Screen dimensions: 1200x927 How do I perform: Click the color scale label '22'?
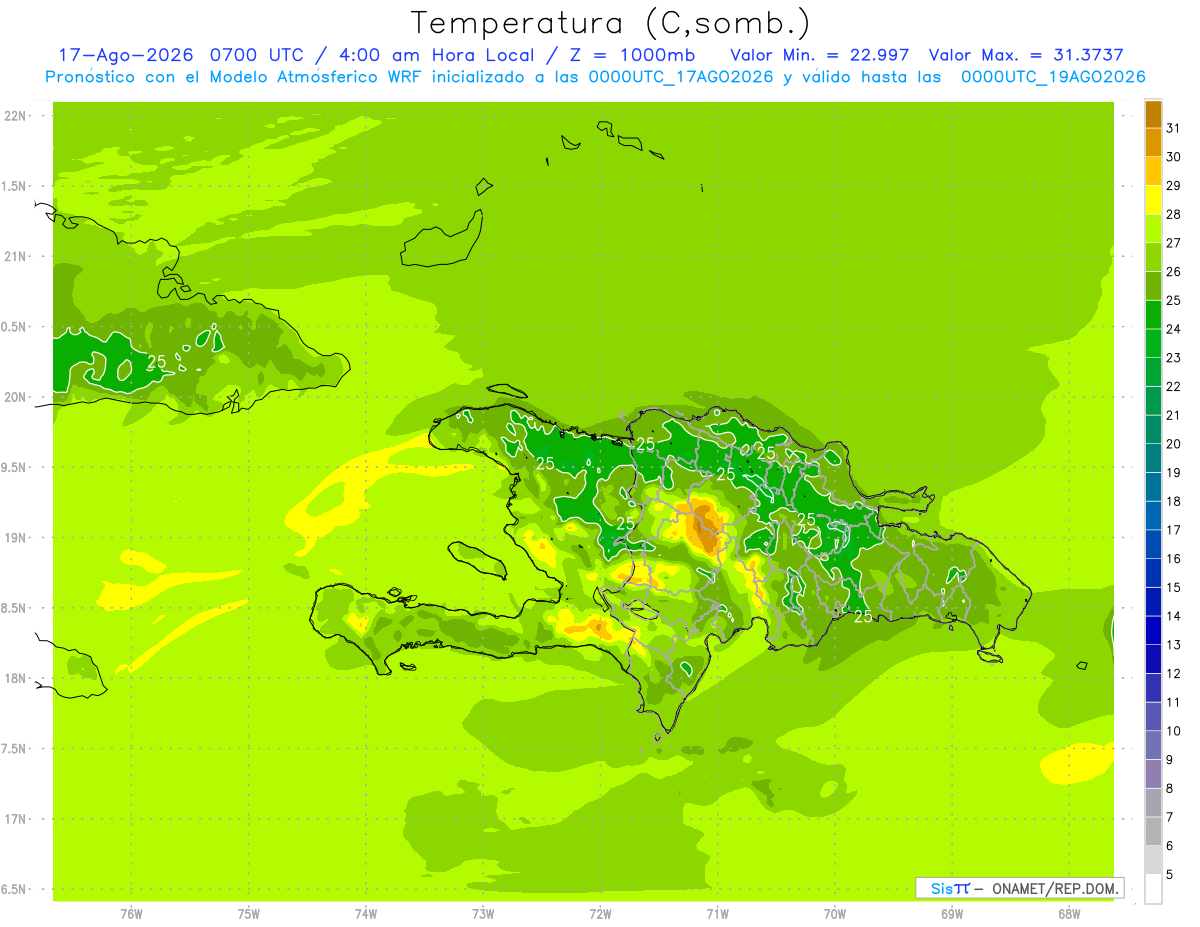click(x=1173, y=387)
